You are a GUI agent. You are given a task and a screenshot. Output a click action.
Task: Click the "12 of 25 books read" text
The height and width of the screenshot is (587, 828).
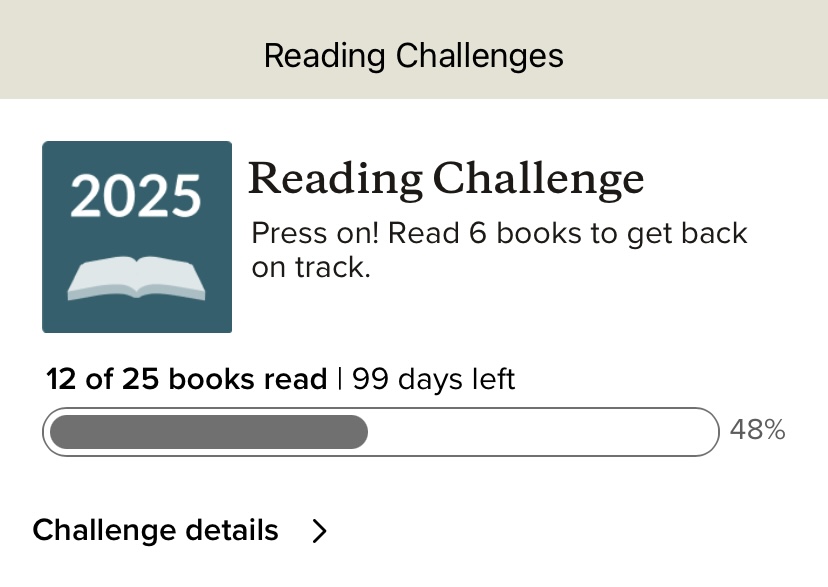[x=187, y=380]
